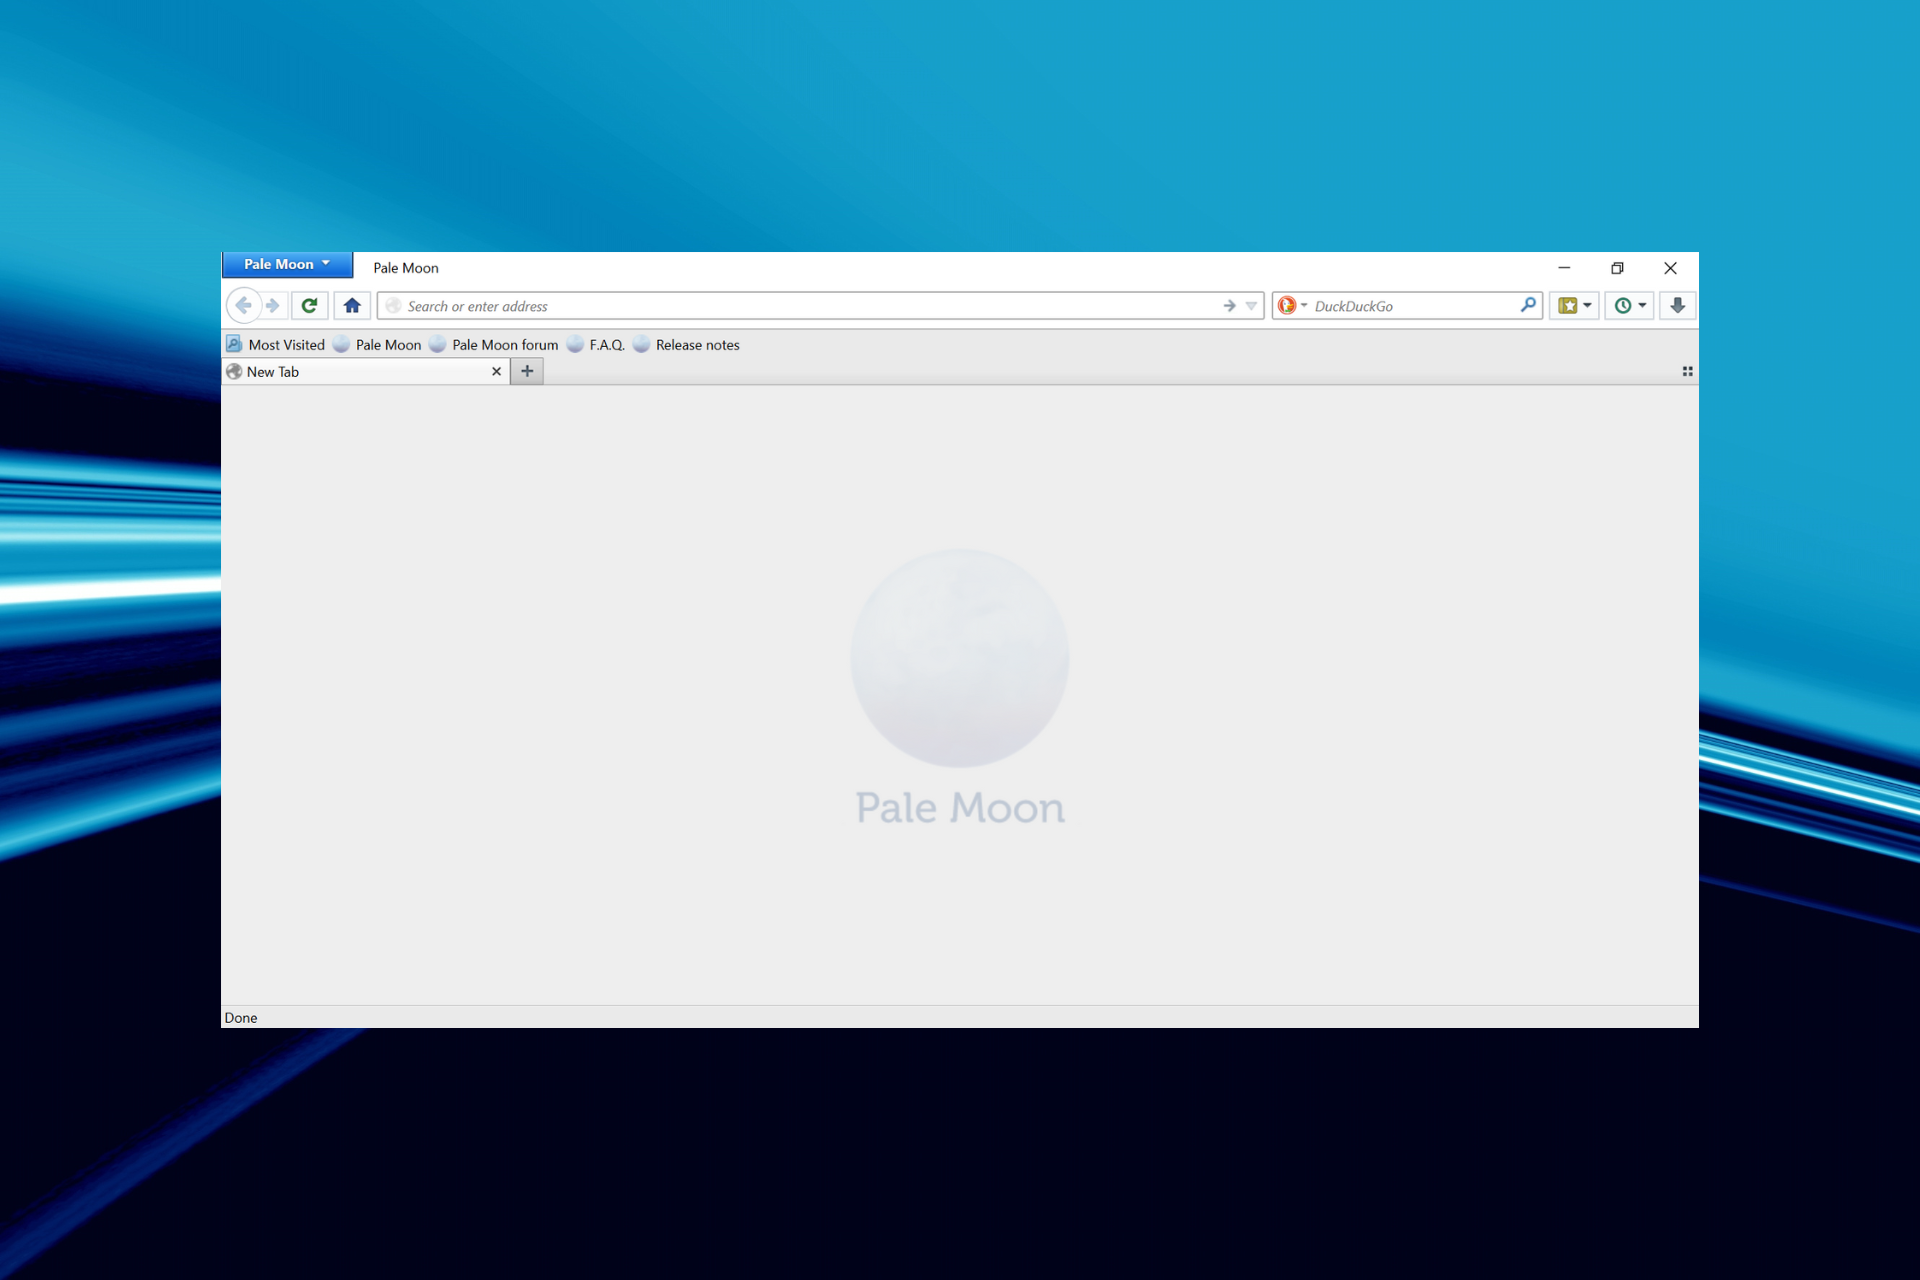
Task: Select the New Tab tab
Action: tap(365, 372)
